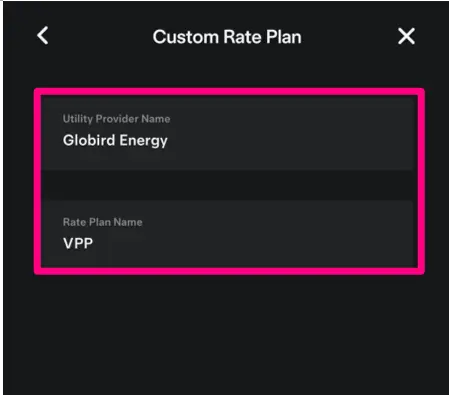This screenshot has height=395, width=449.
Task: Click the word Energy in provider field
Action: tap(143, 141)
